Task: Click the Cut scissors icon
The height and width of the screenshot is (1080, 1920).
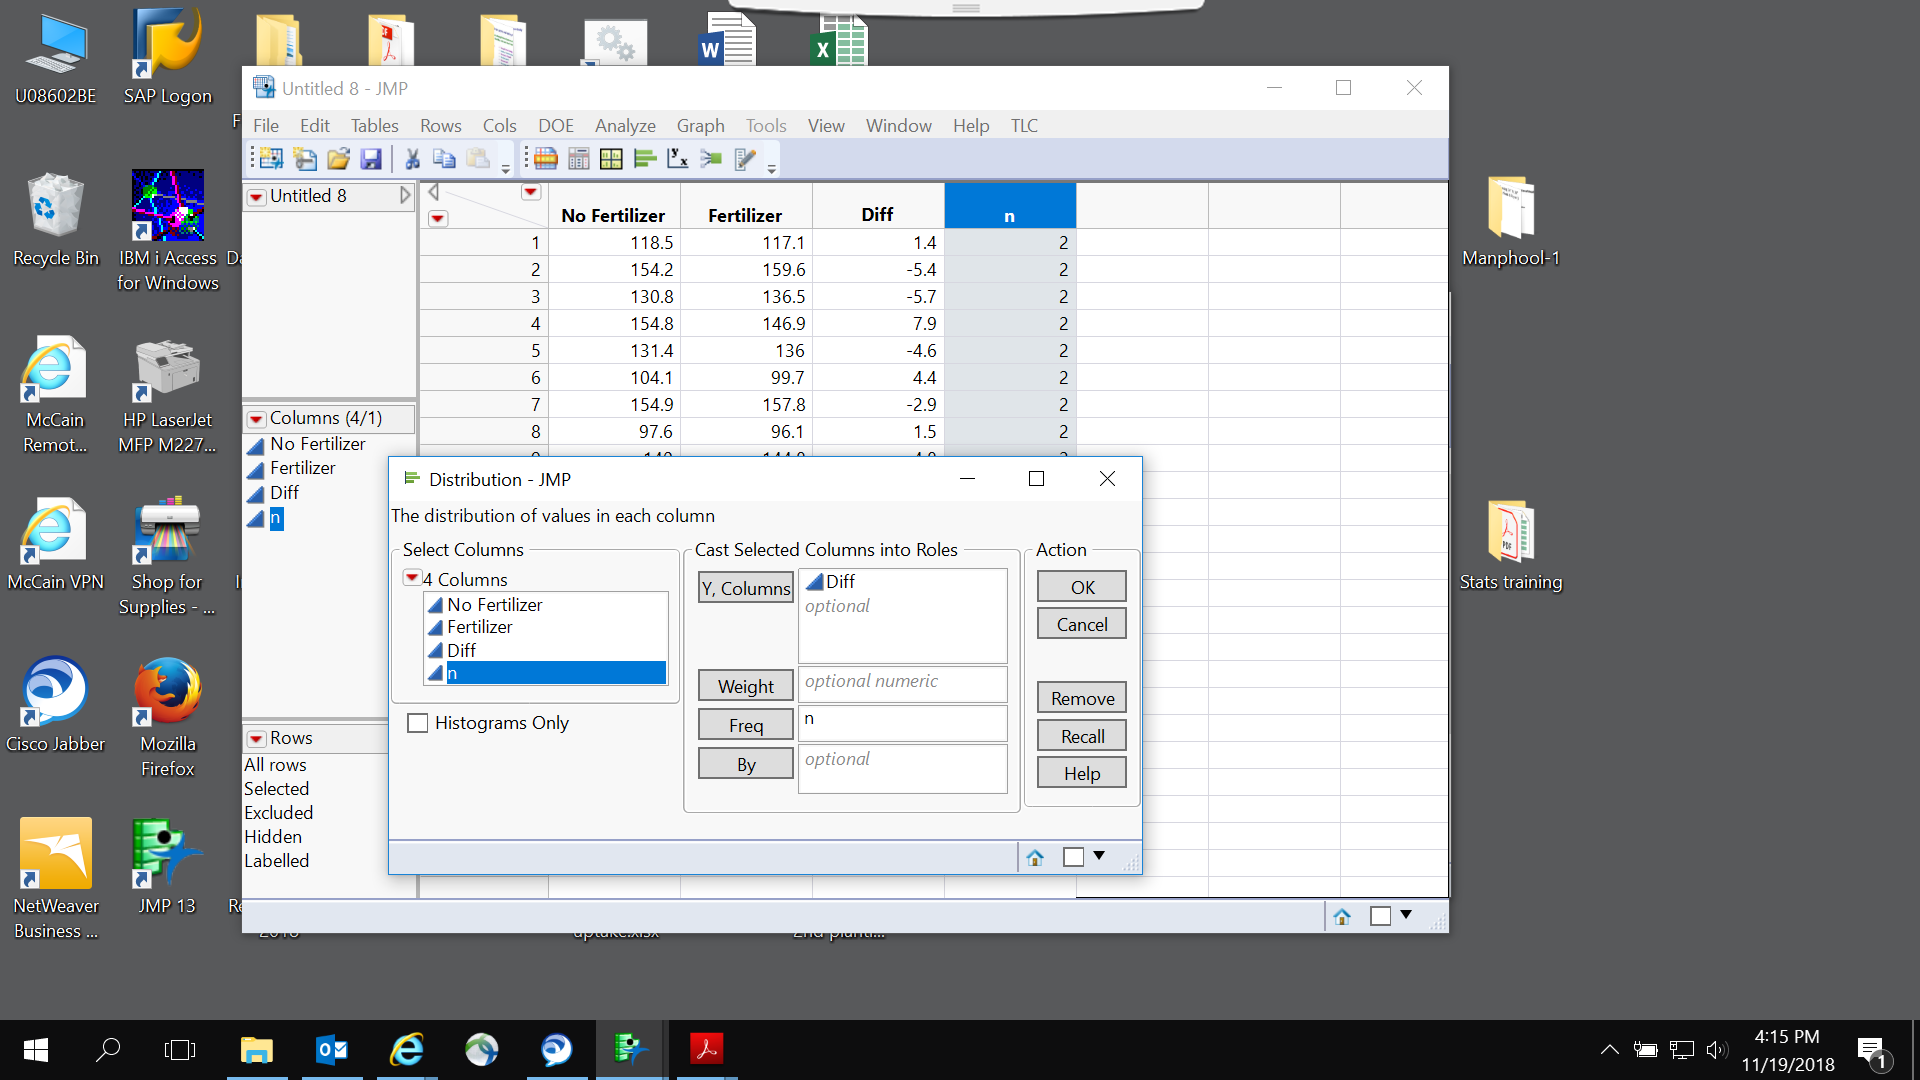Action: tap(412, 158)
